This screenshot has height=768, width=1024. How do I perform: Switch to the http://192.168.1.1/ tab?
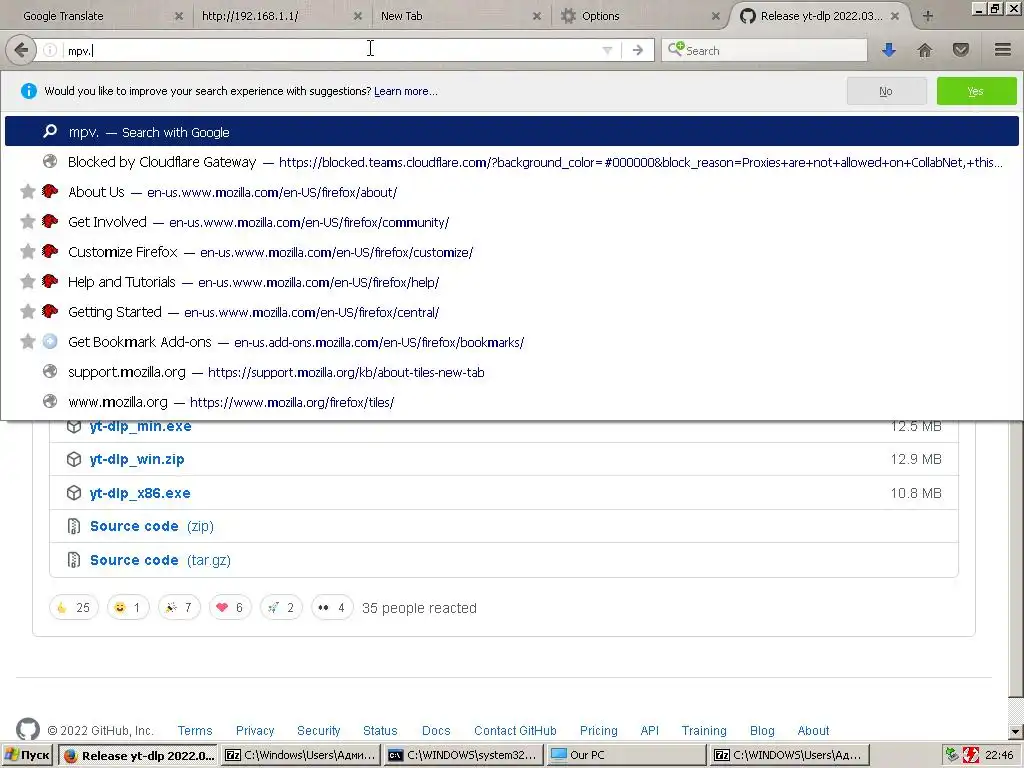281,16
